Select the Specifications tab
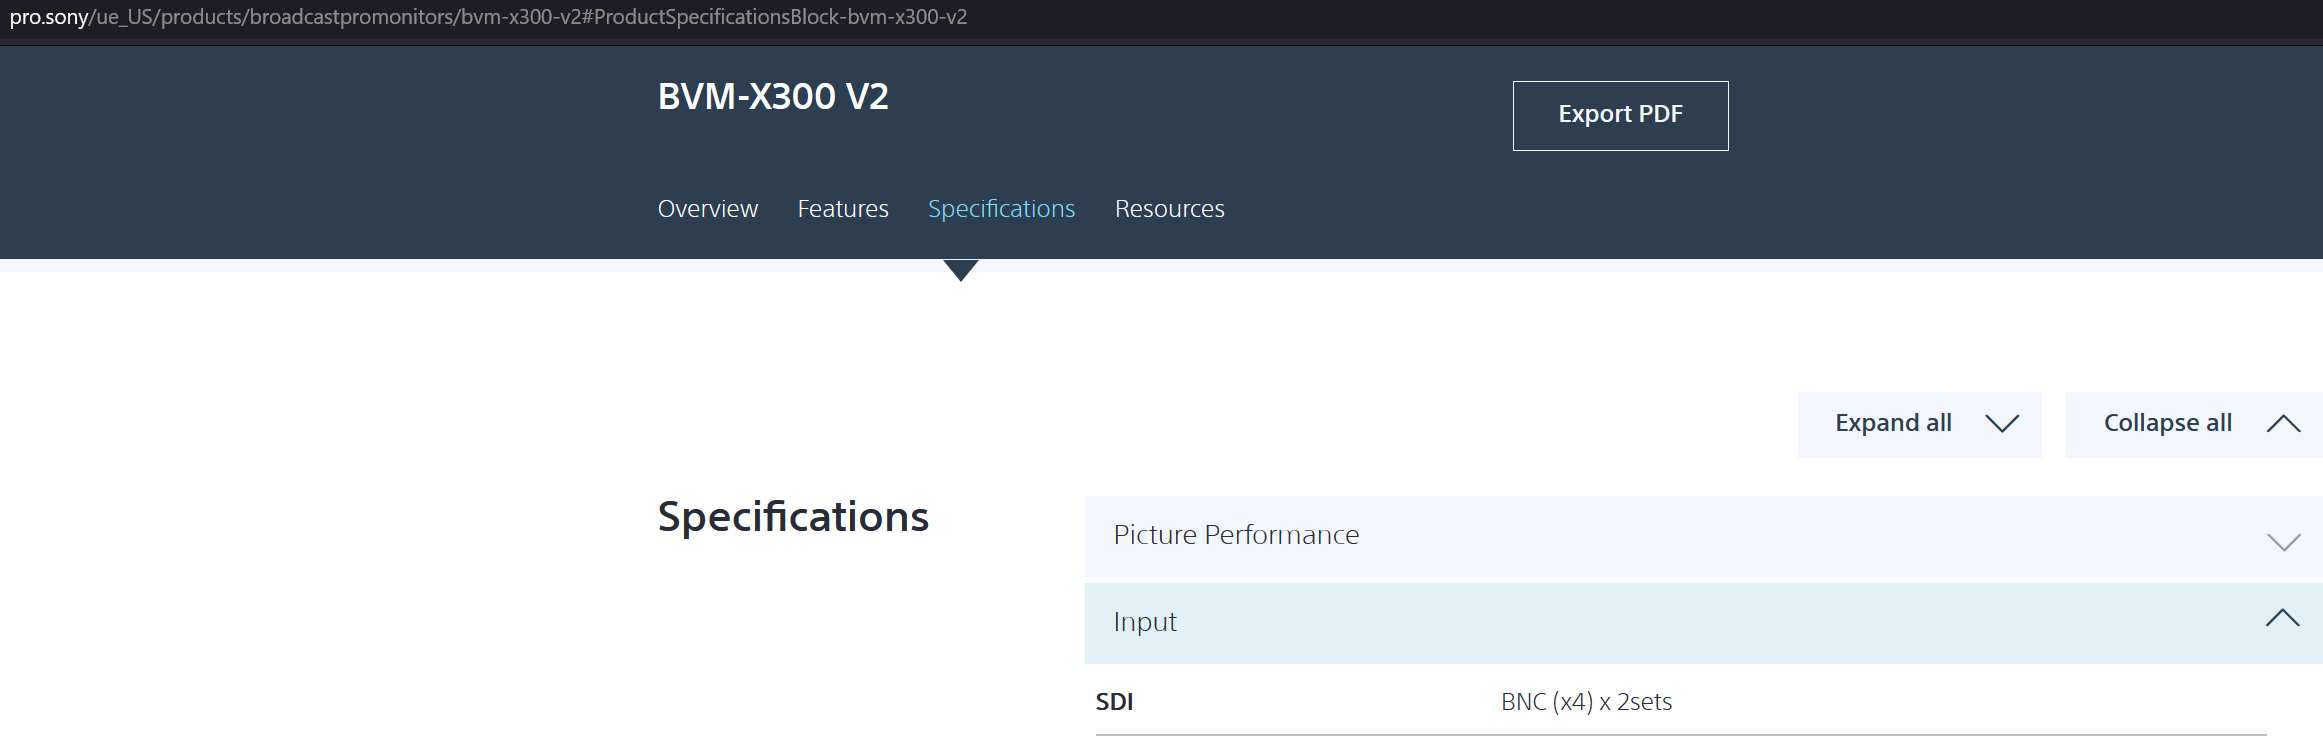2323x741 pixels. click(1001, 209)
